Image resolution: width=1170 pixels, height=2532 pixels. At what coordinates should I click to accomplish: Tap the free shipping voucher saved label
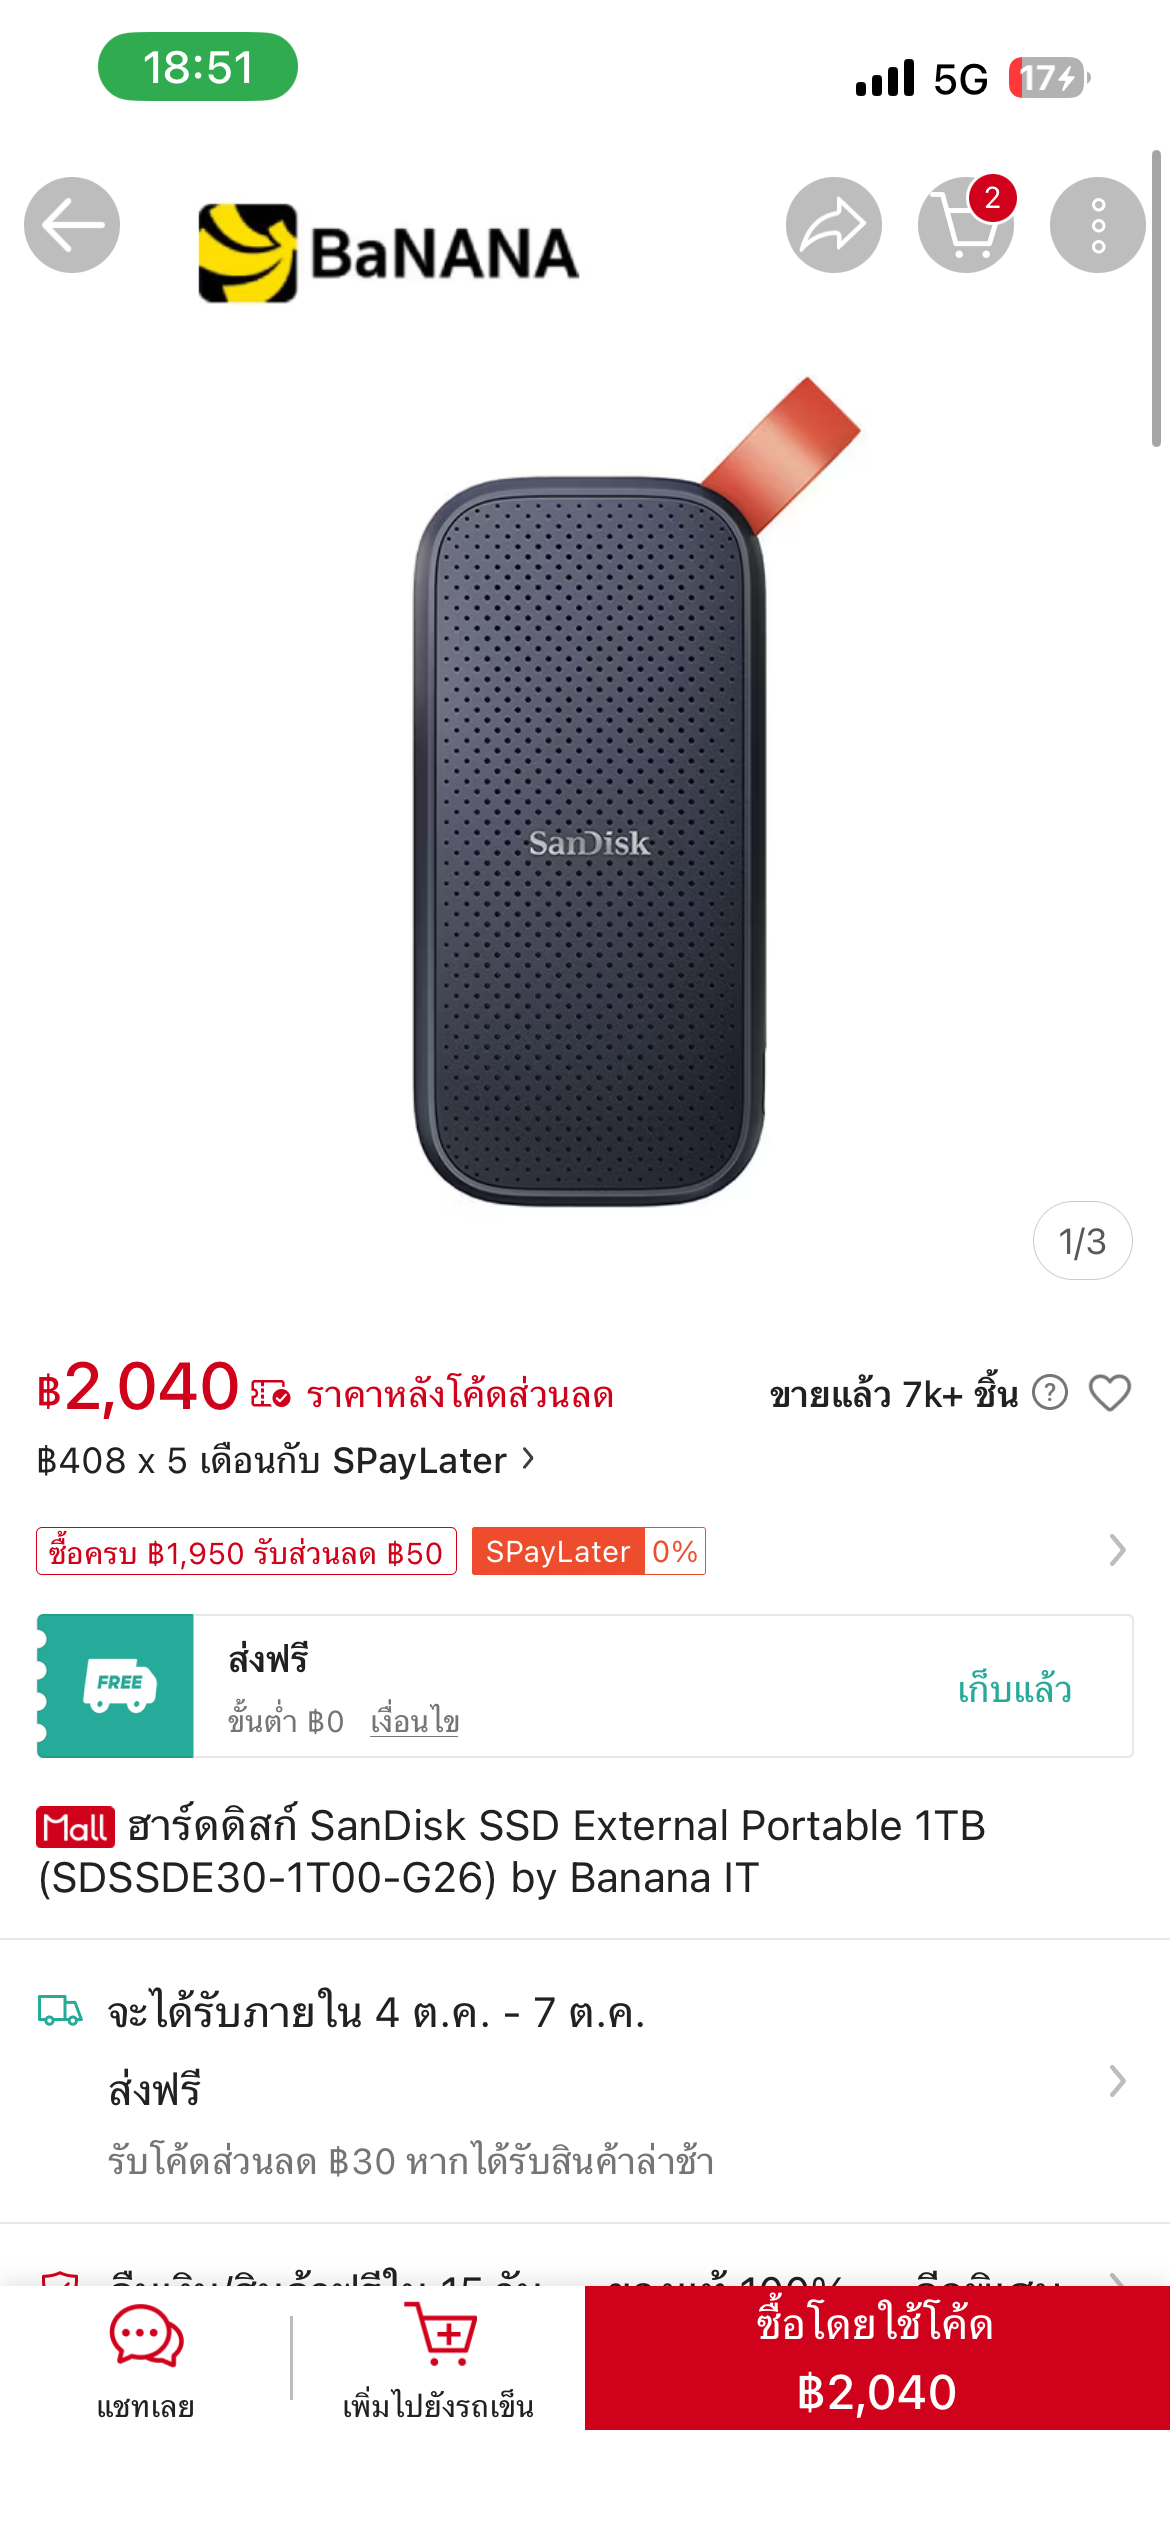coord(1014,1689)
